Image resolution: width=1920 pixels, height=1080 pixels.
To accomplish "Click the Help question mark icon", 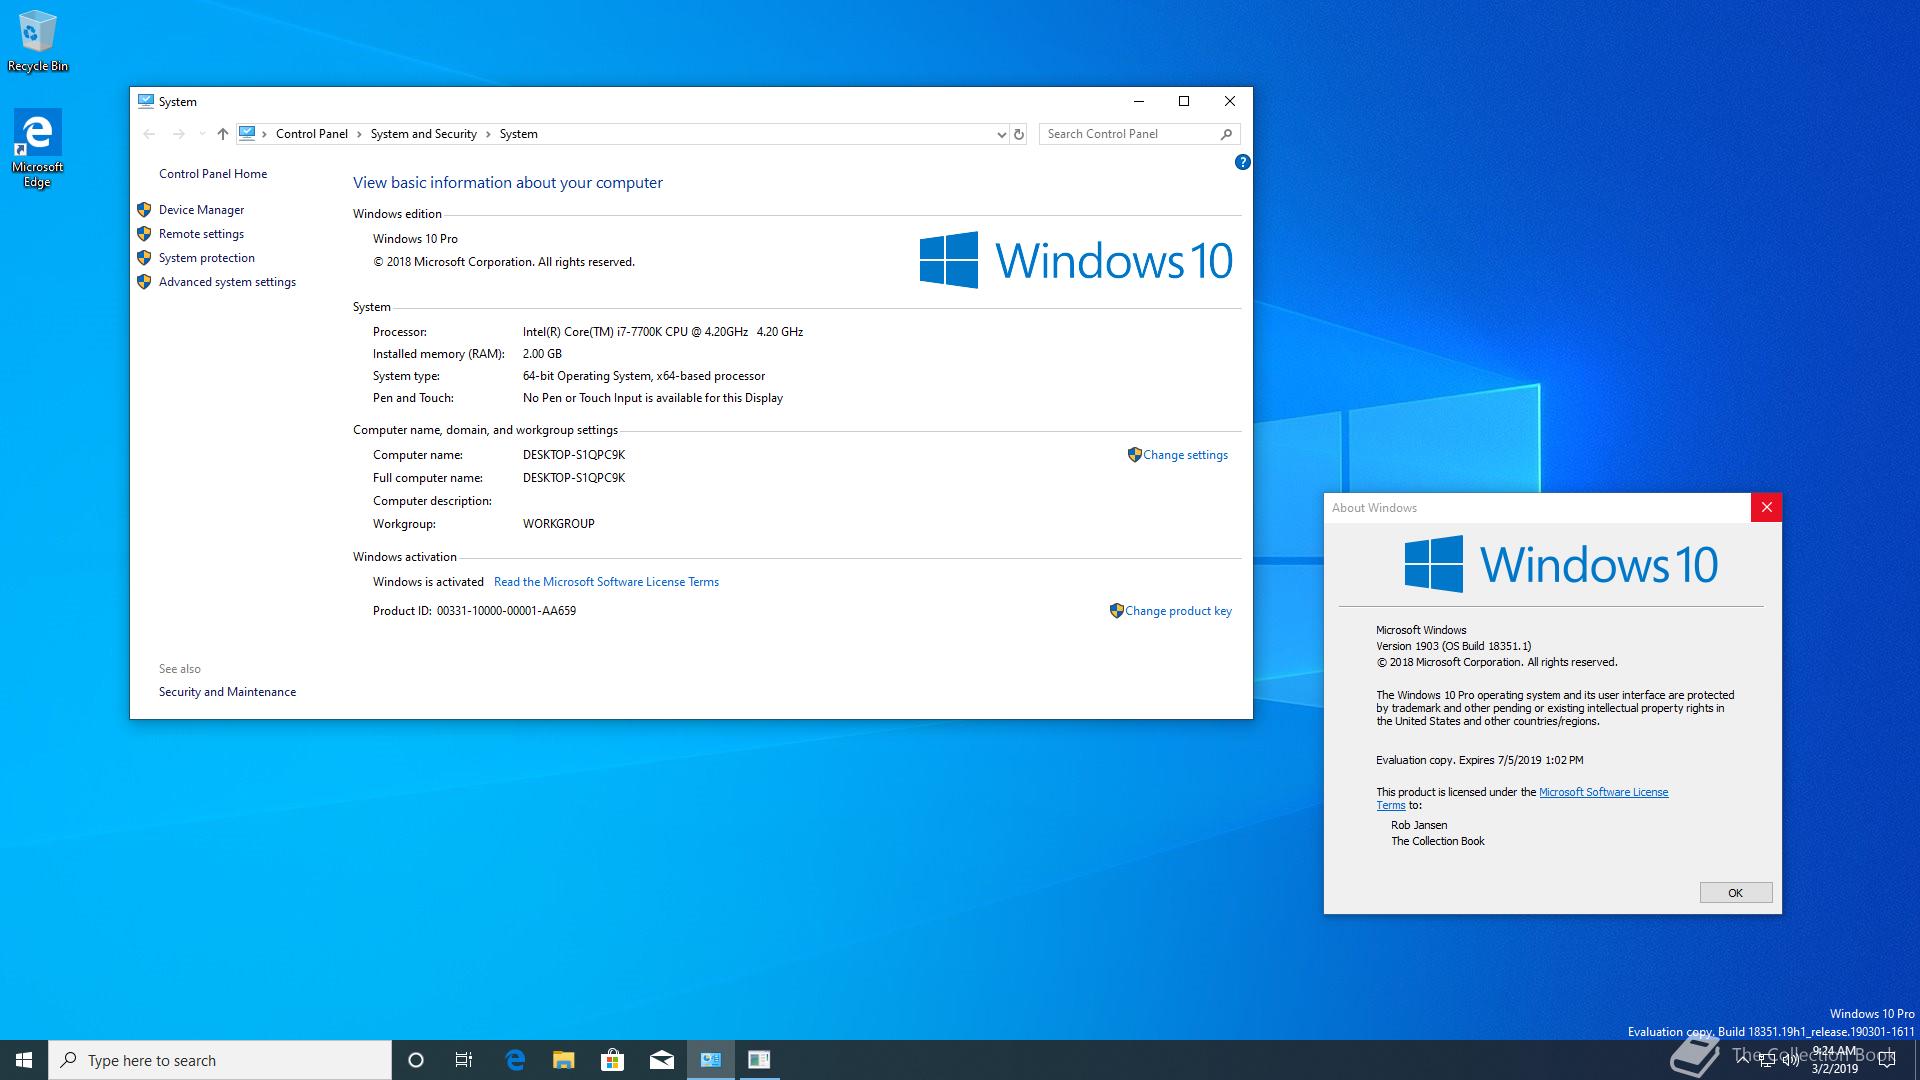I will click(x=1242, y=162).
